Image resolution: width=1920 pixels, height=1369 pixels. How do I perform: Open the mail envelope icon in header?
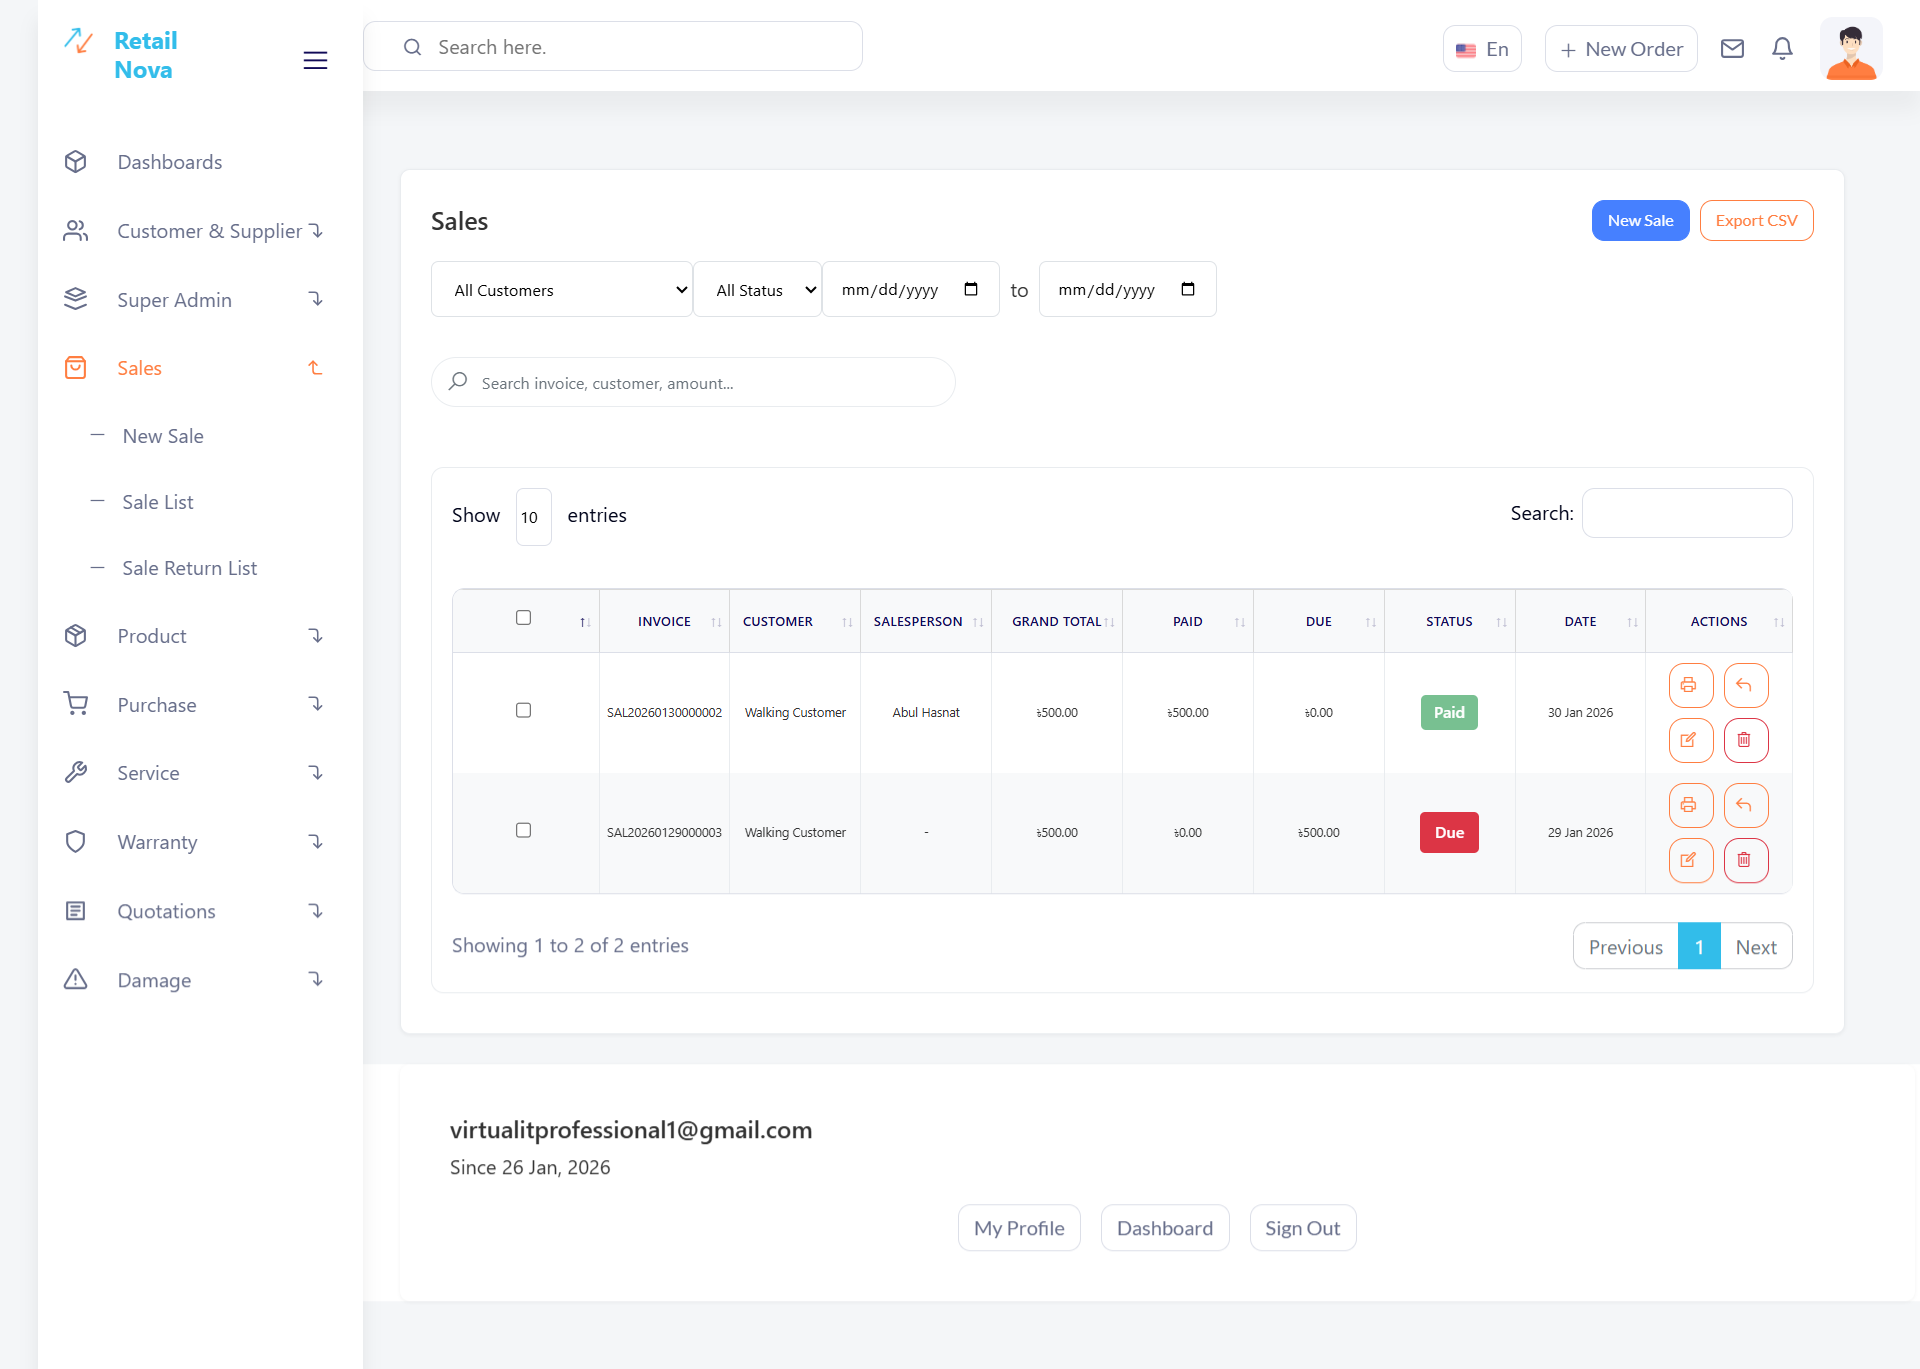pos(1732,49)
